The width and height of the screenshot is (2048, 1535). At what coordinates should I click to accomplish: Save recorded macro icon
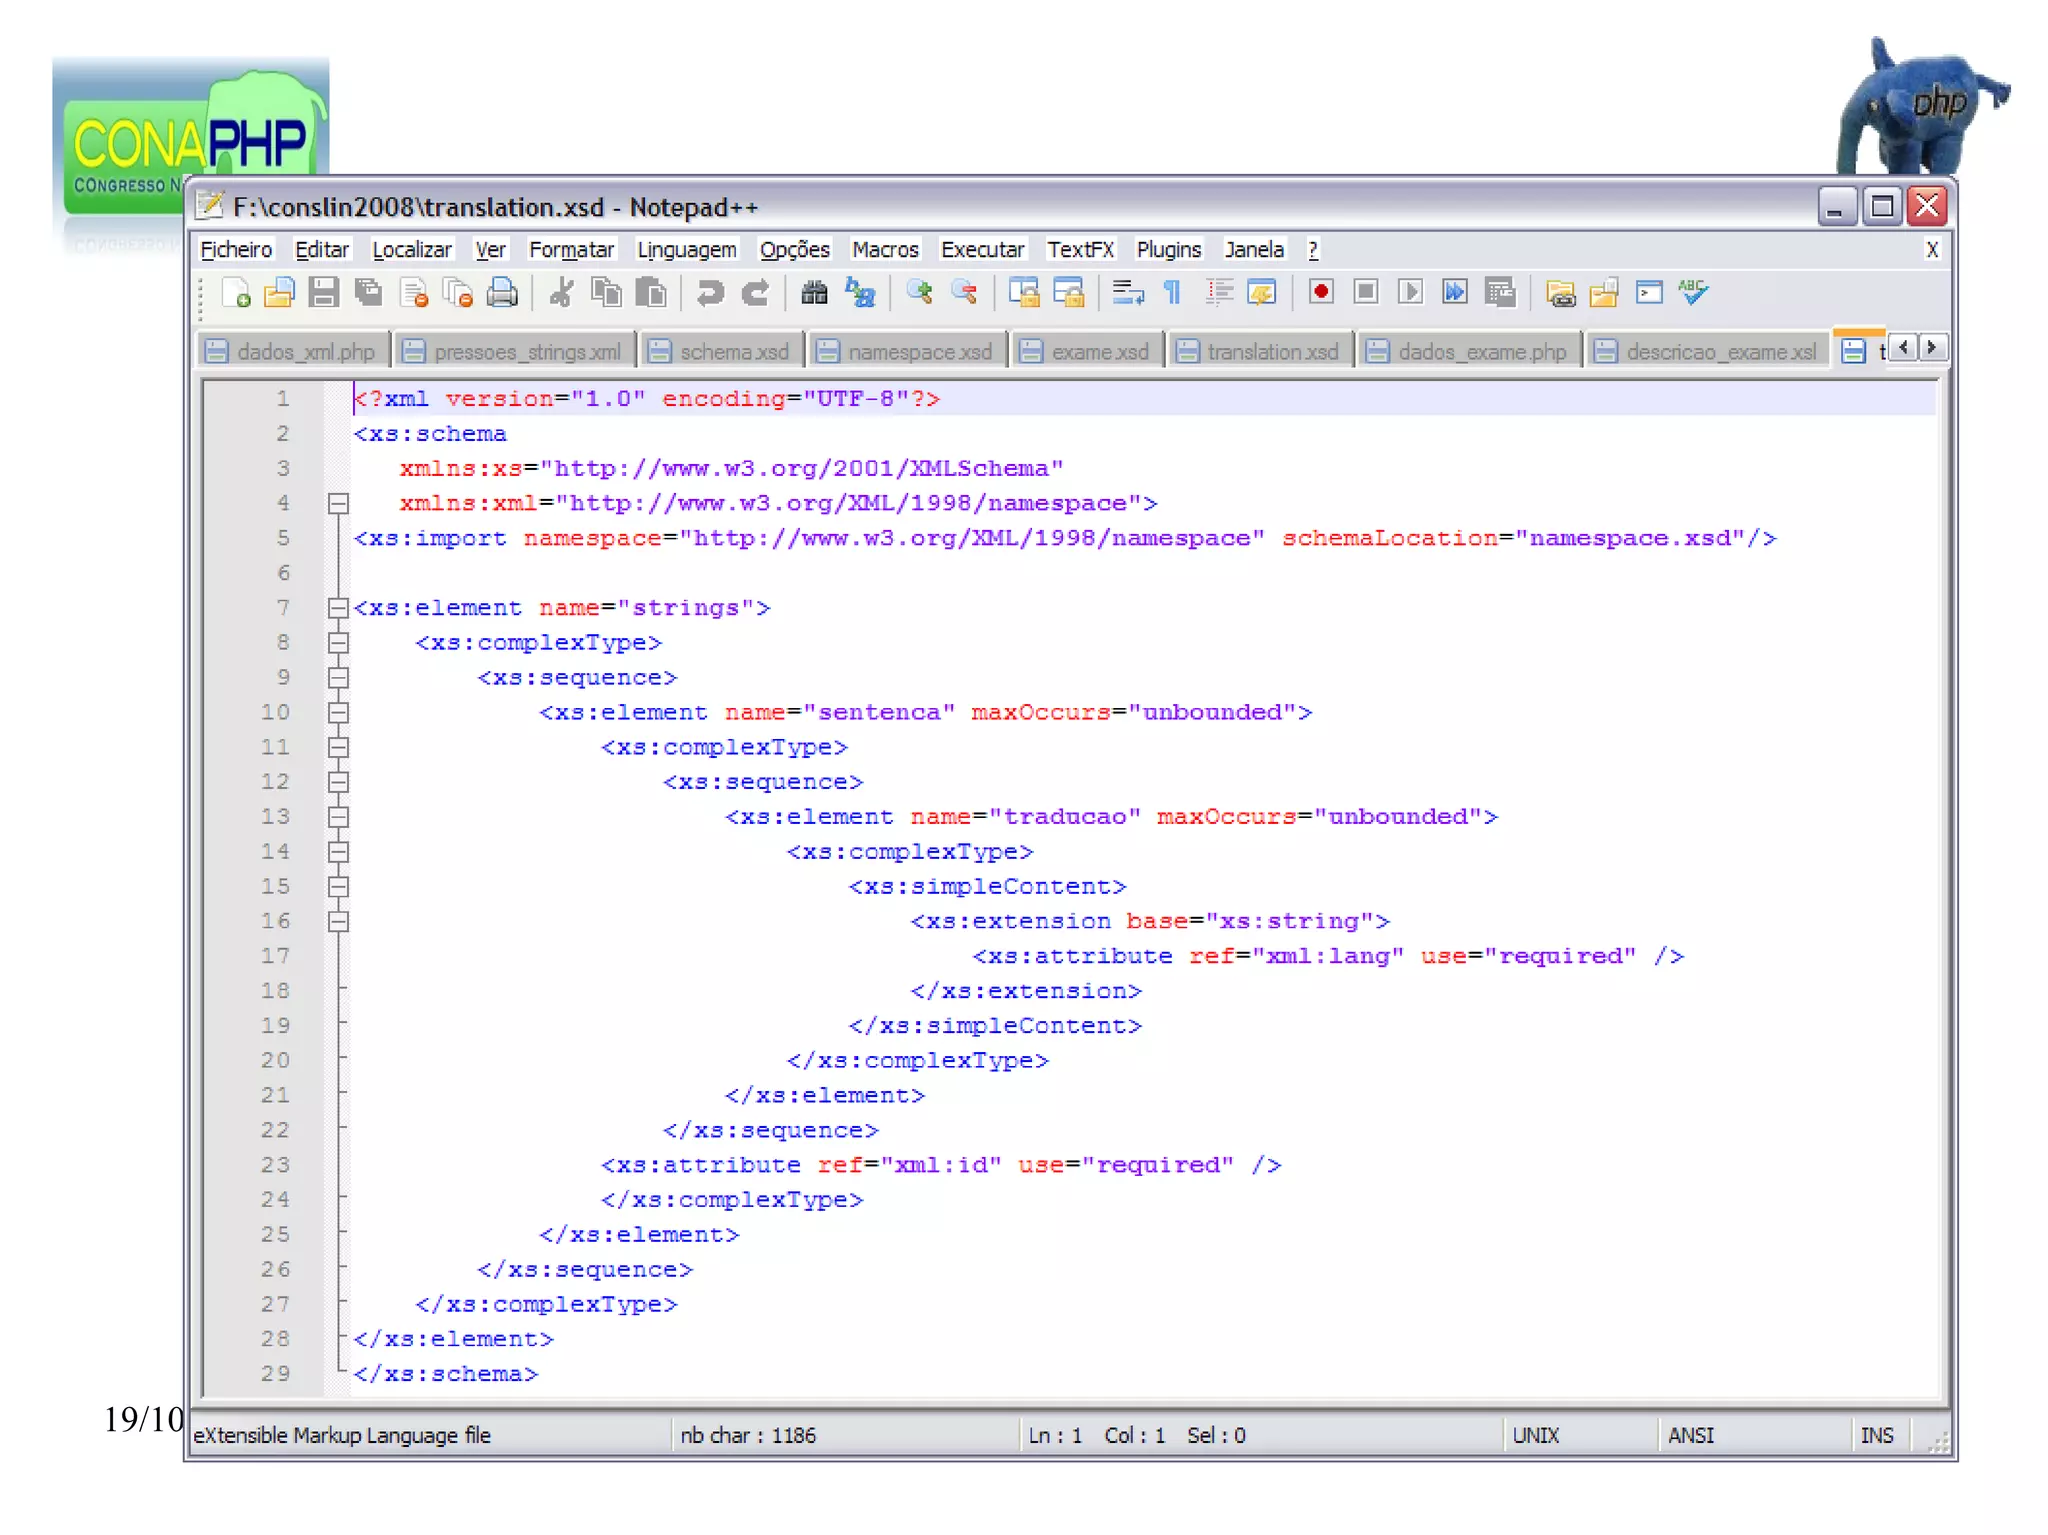point(1500,292)
